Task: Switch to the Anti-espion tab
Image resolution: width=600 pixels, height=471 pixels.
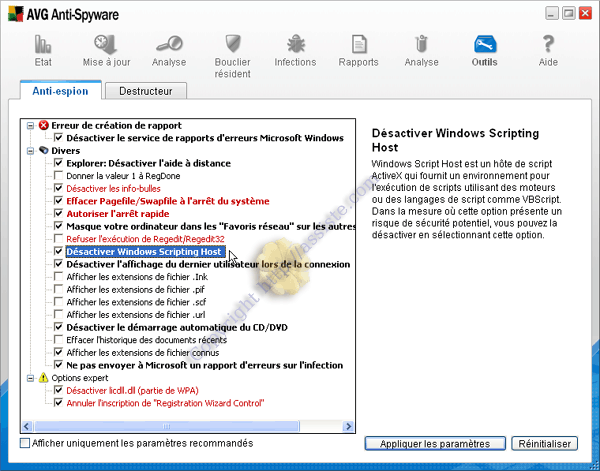Action: 60,91
